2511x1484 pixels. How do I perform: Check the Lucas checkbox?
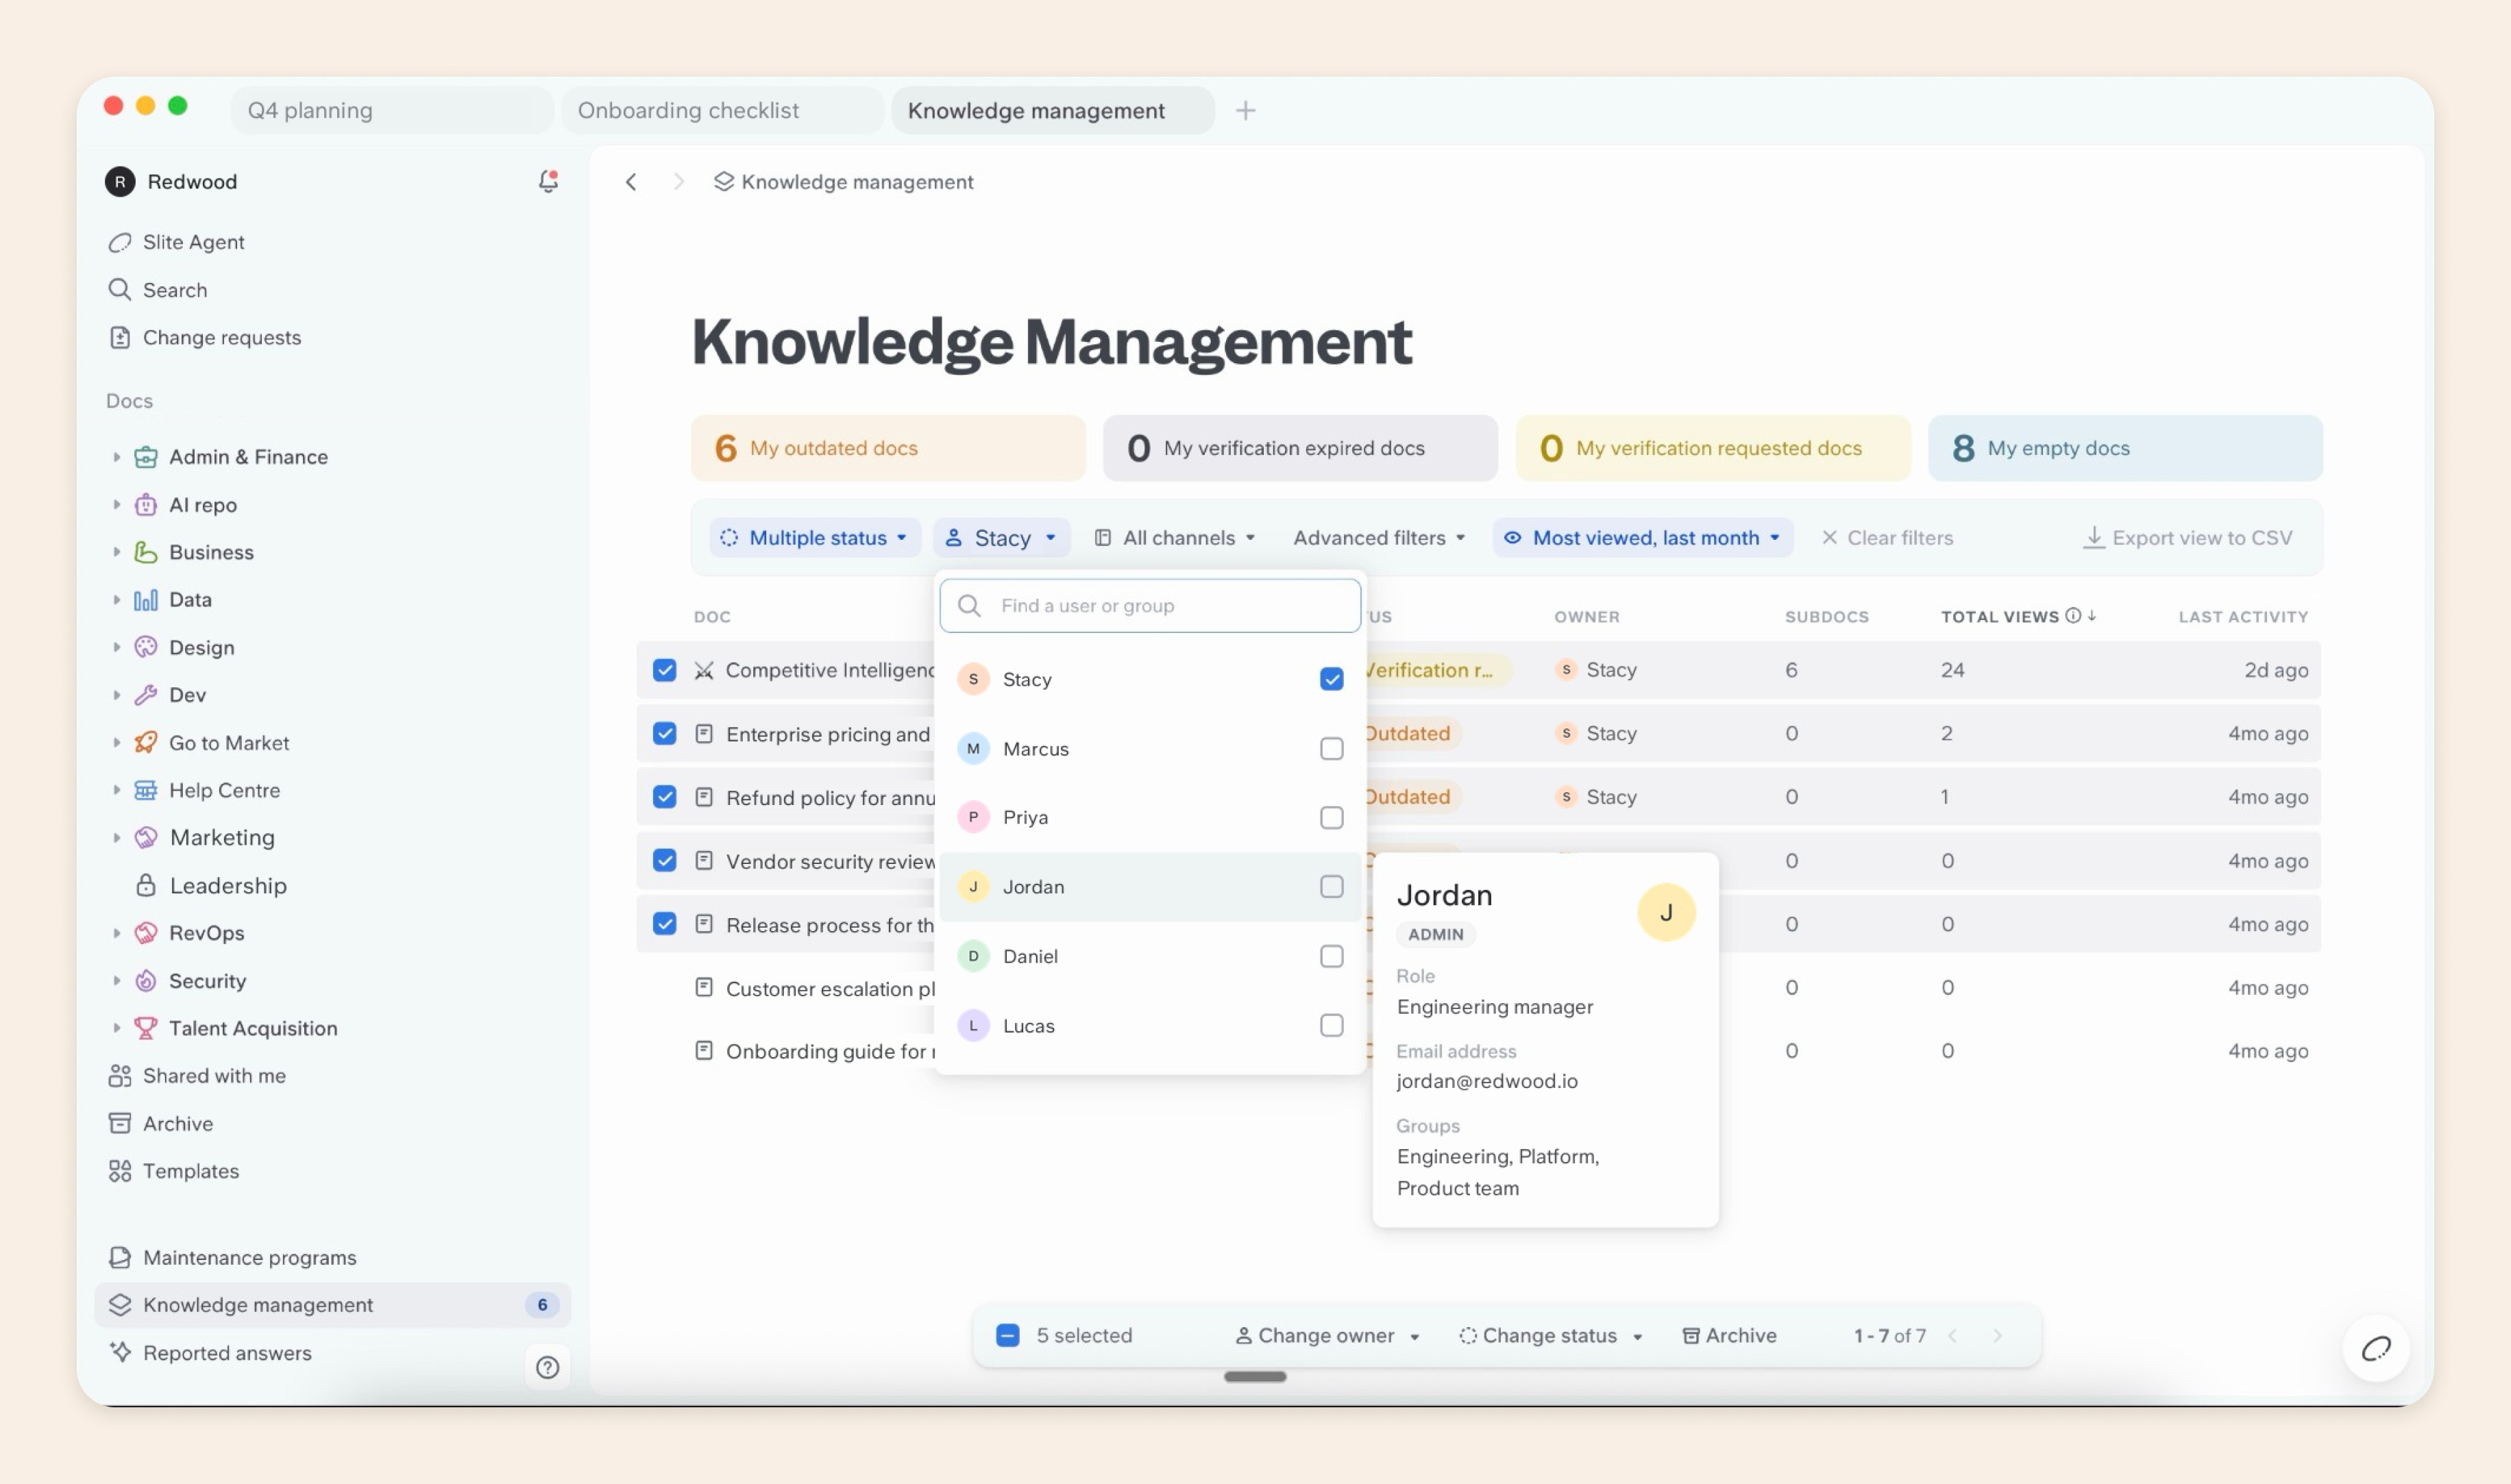pyautogui.click(x=1331, y=1025)
